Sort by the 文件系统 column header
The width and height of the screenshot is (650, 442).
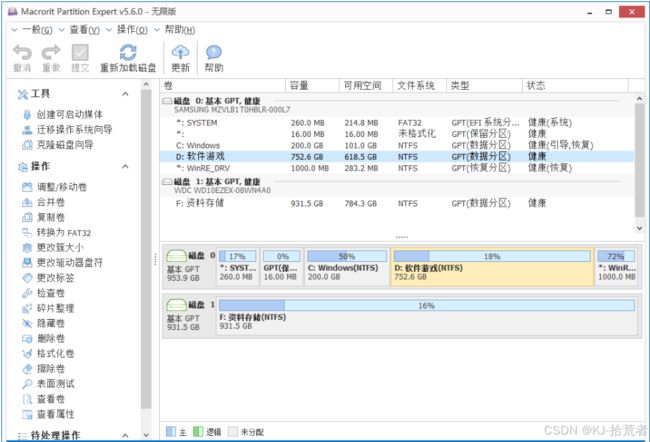420,85
